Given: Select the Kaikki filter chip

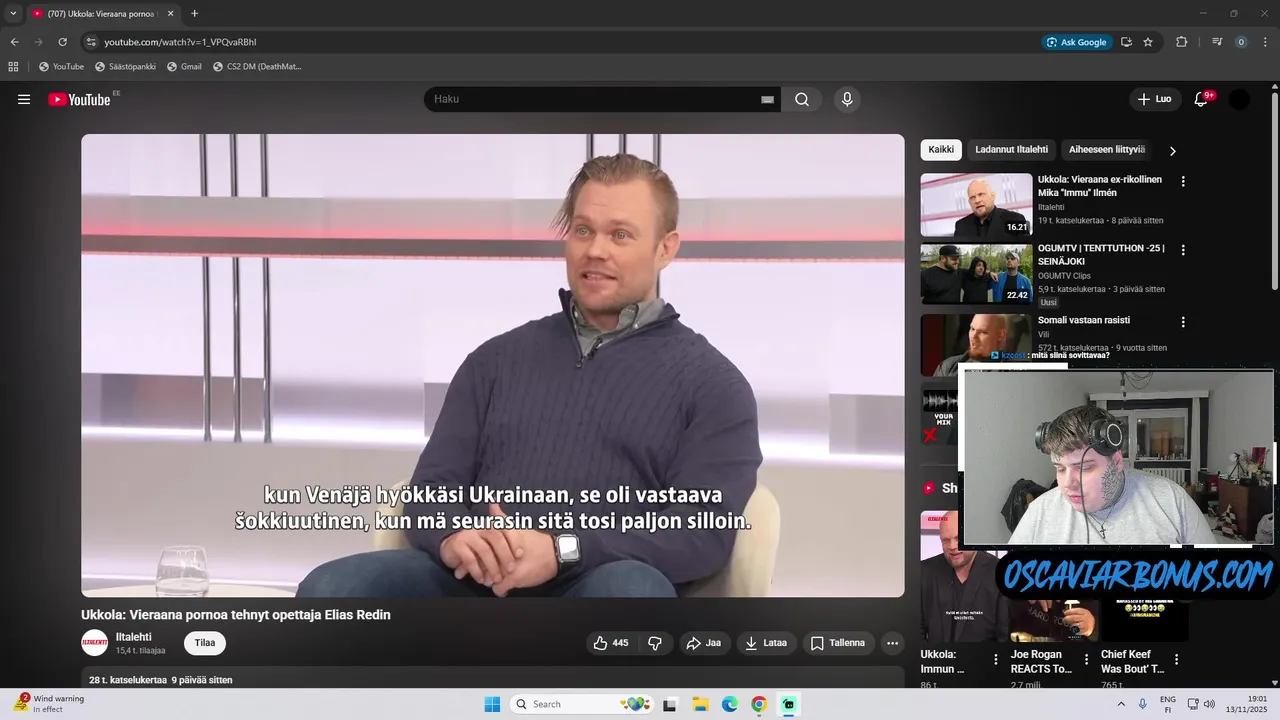Looking at the screenshot, I should [941, 150].
